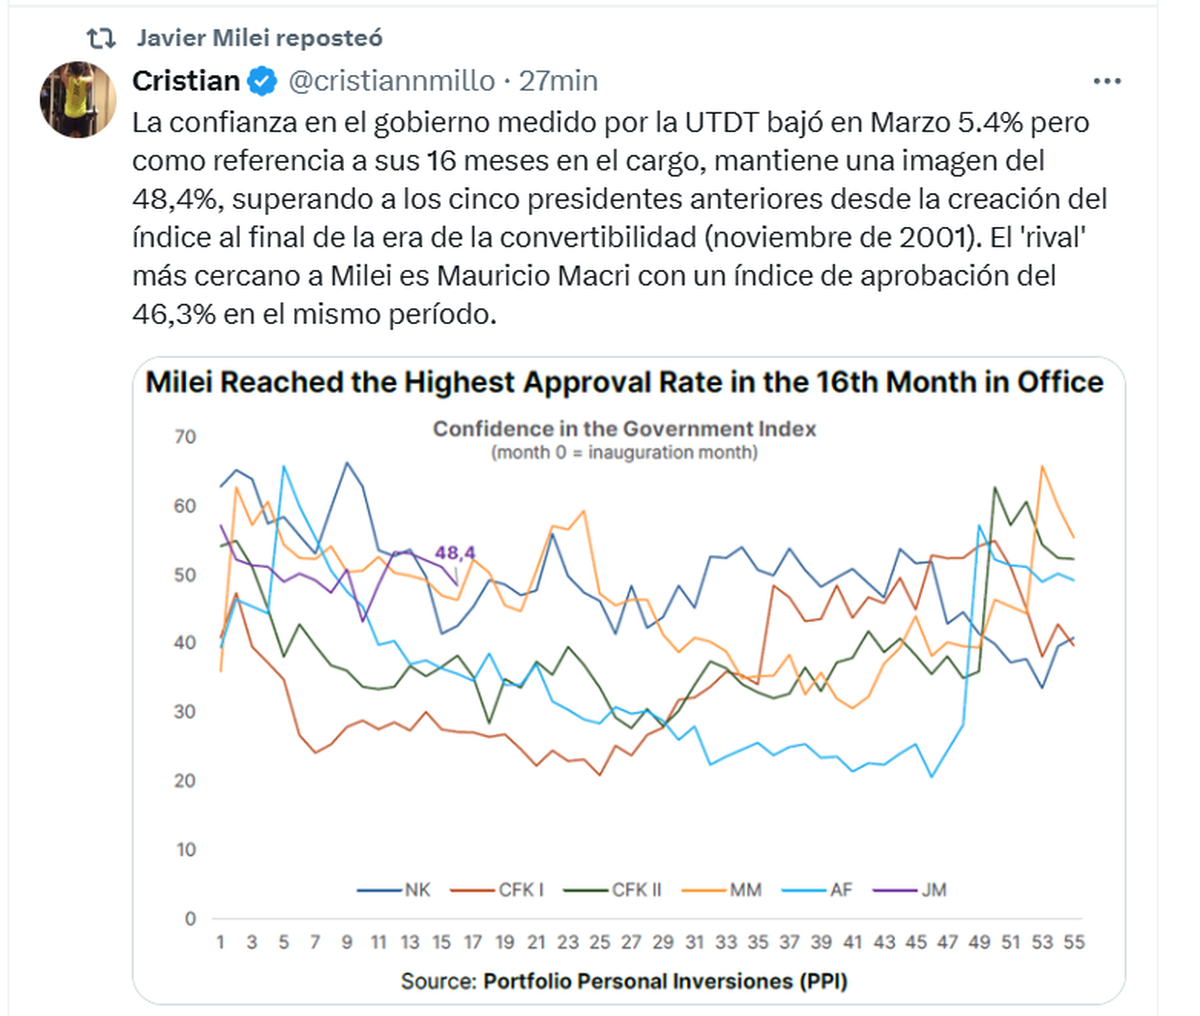The width and height of the screenshot is (1200, 1016).
Task: Click the display name Cristian
Action: click(186, 81)
